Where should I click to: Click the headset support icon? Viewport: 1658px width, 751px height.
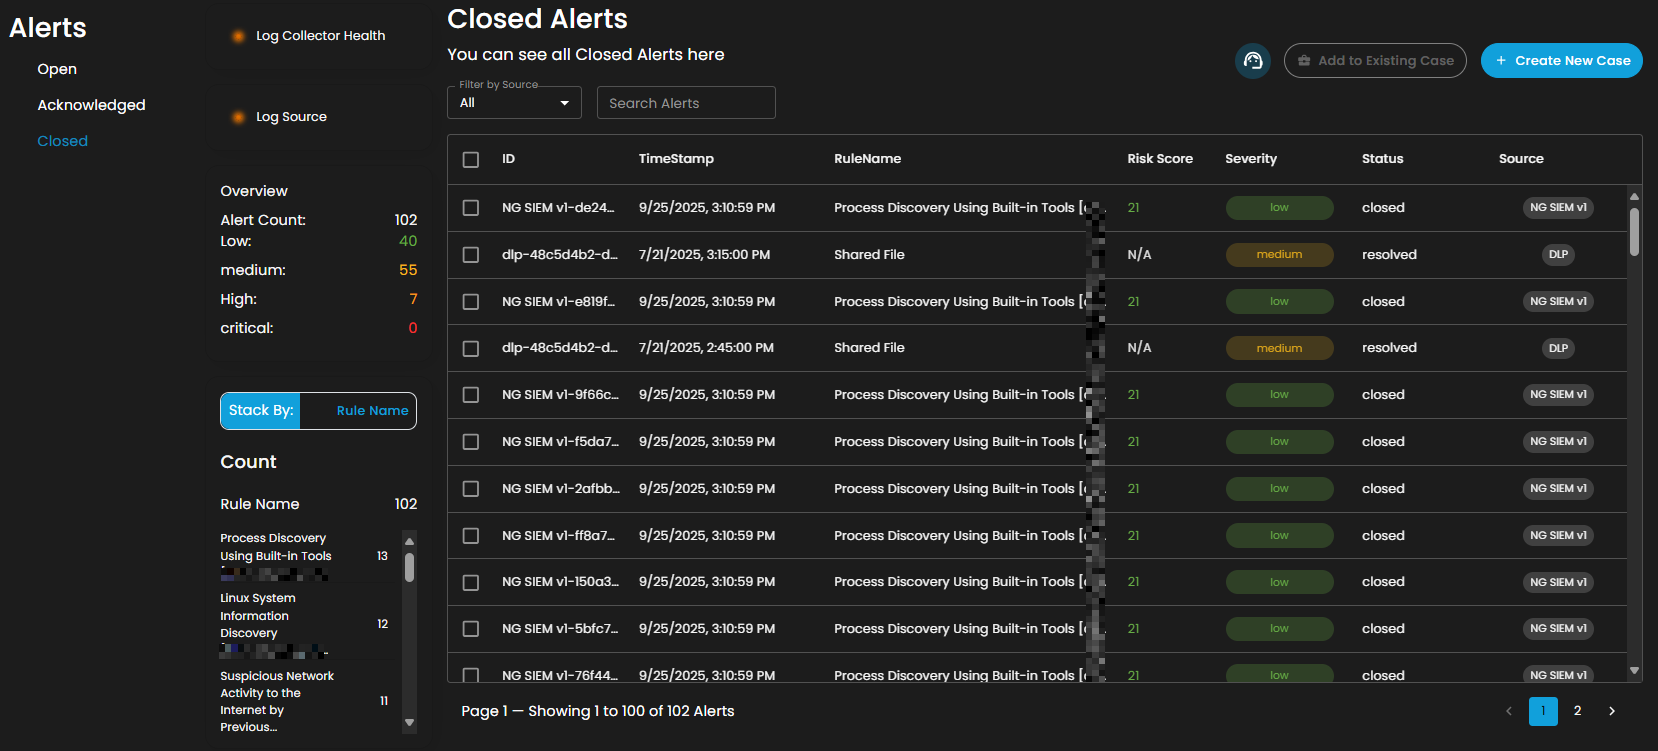1253,61
